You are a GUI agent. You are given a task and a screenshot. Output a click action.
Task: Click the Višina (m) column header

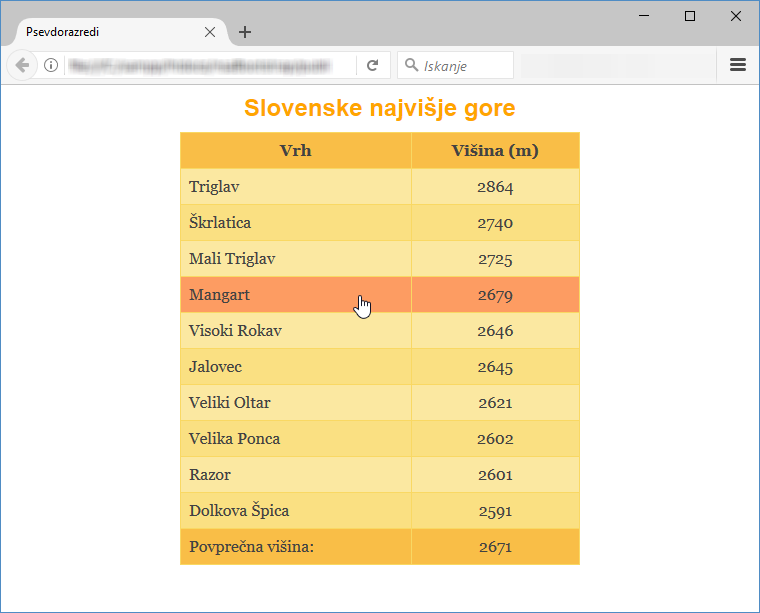coord(495,151)
